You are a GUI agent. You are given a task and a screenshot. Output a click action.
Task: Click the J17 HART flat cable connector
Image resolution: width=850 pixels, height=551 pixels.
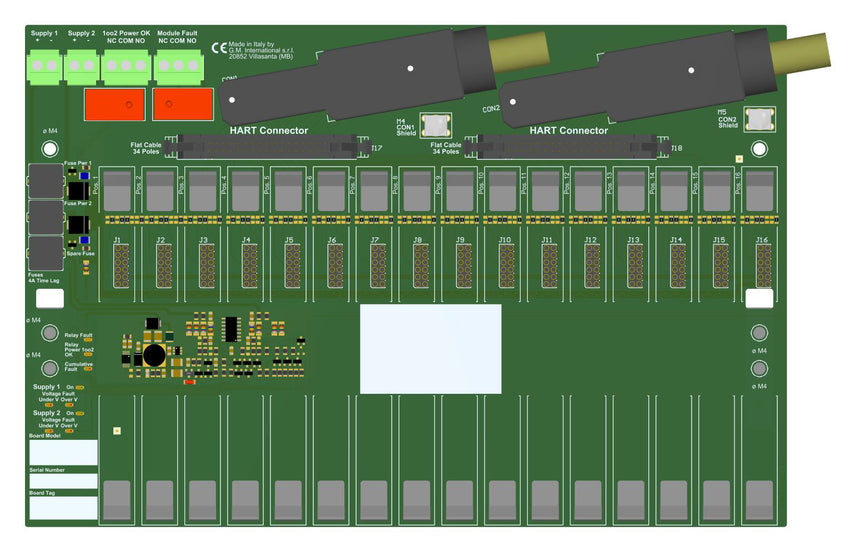264,148
